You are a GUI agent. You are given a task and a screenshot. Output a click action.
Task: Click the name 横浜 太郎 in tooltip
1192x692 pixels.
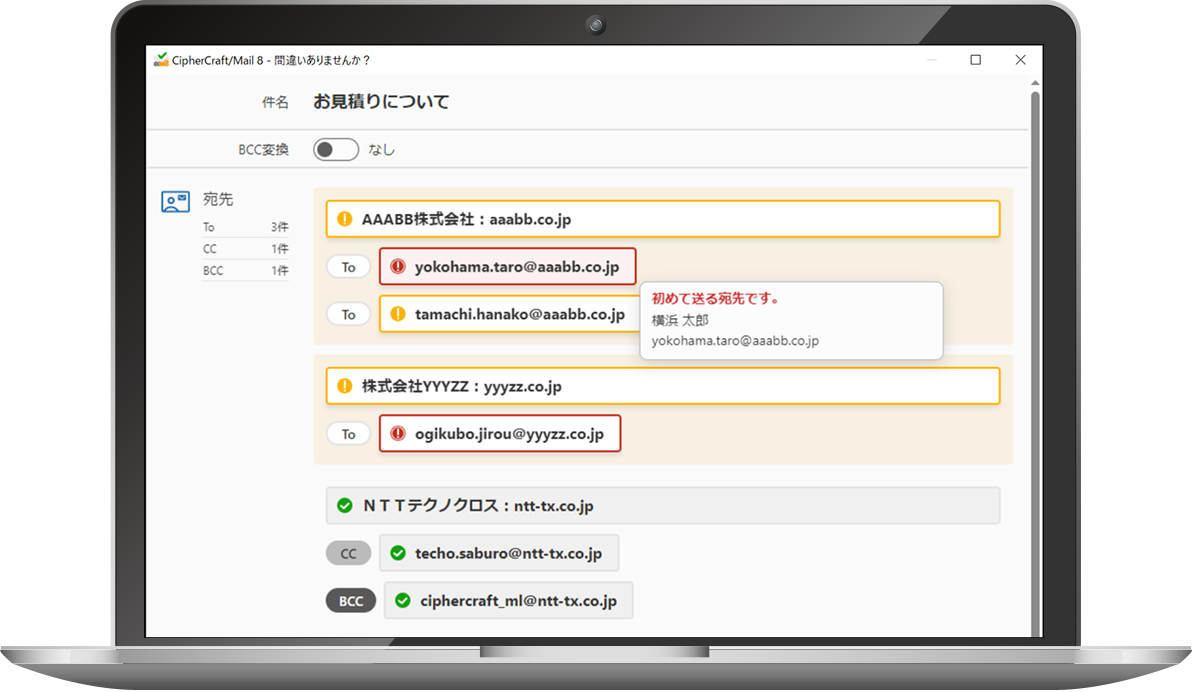tap(680, 320)
